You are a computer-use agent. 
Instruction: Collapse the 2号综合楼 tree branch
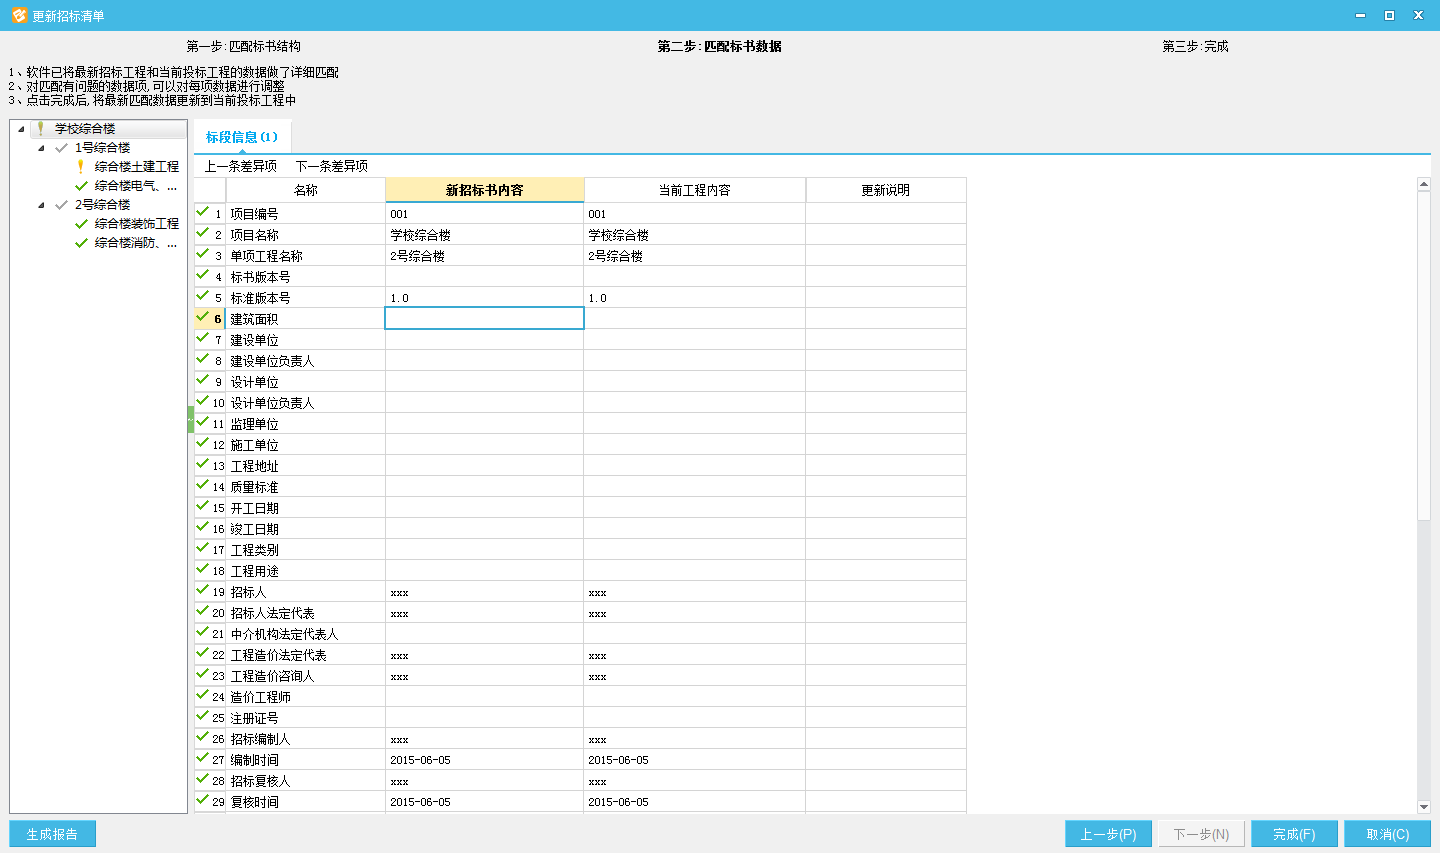coord(41,205)
